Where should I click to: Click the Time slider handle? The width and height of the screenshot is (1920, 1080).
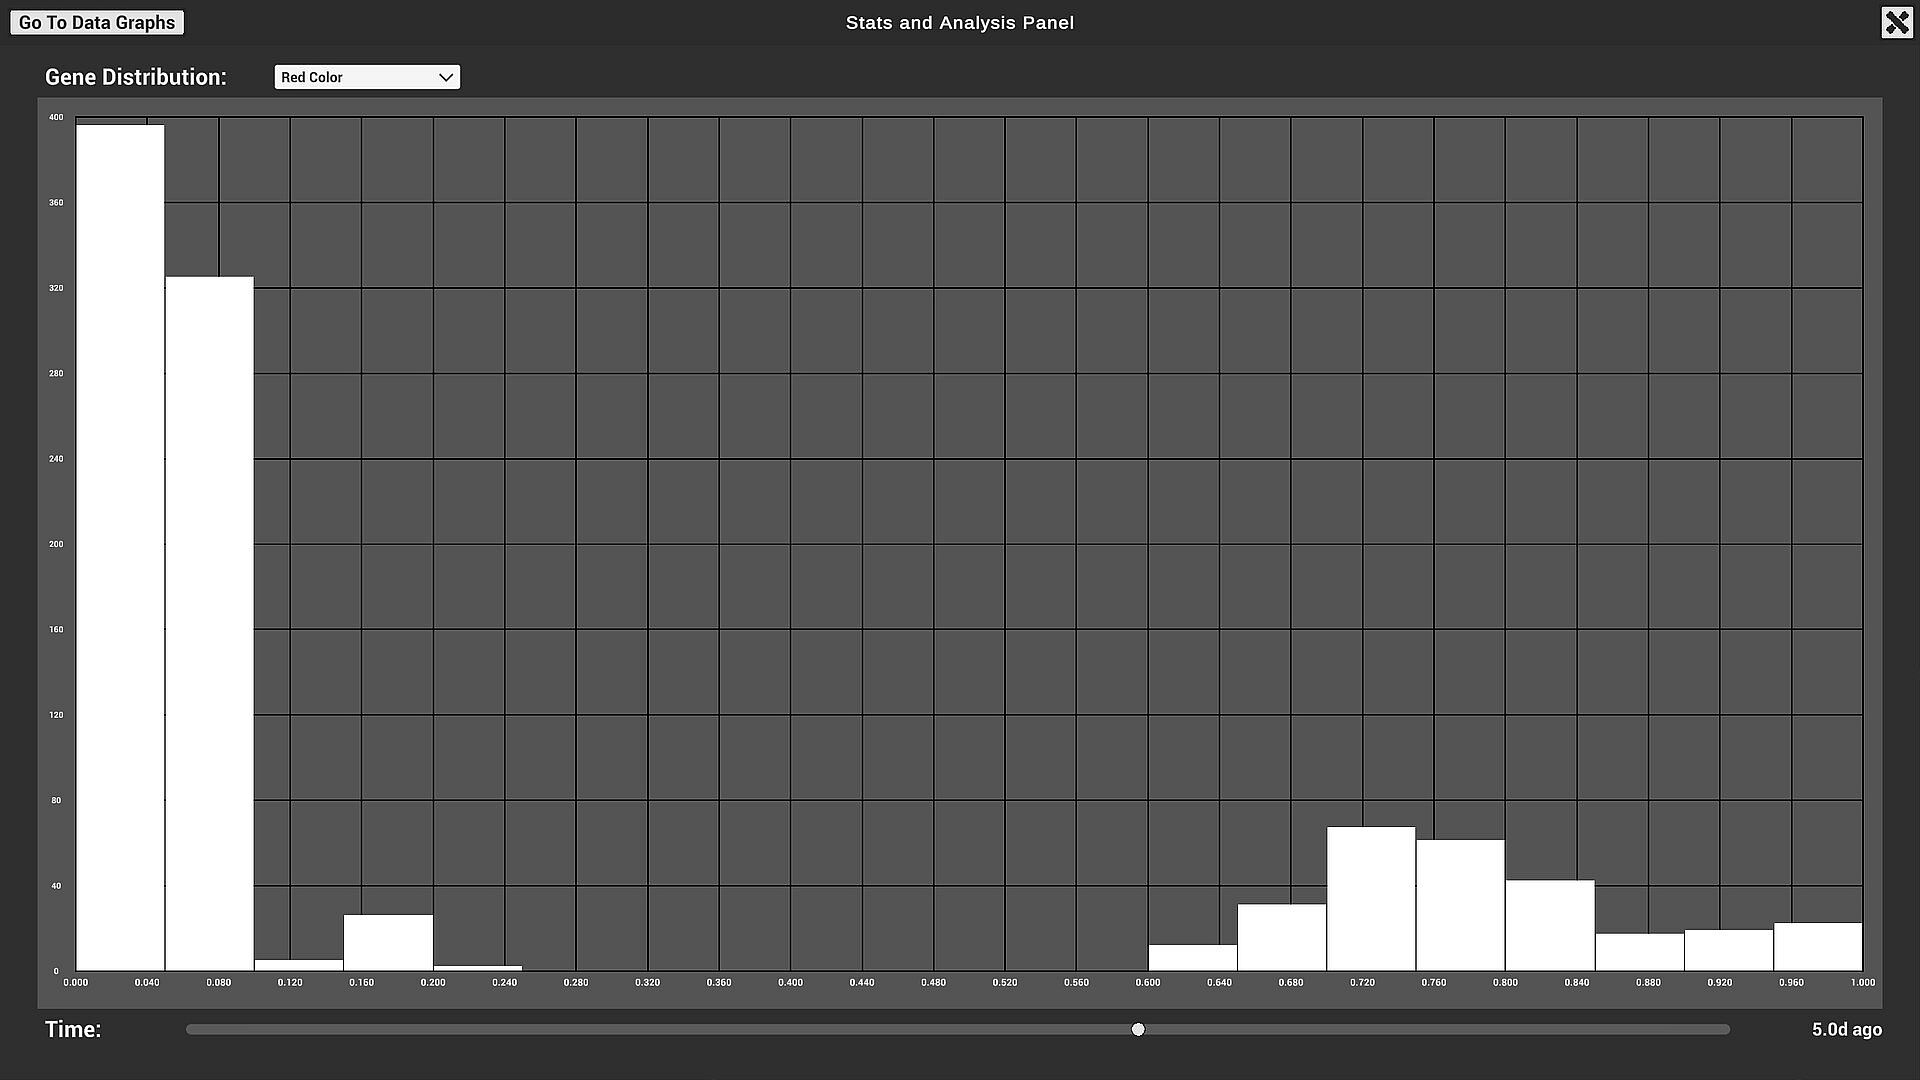coord(1138,1029)
